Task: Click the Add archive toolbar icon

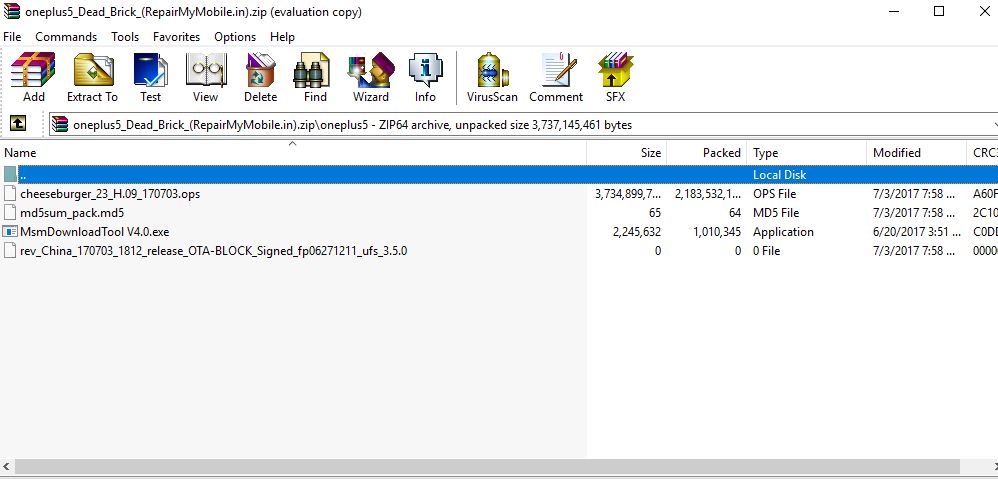Action: tap(34, 78)
